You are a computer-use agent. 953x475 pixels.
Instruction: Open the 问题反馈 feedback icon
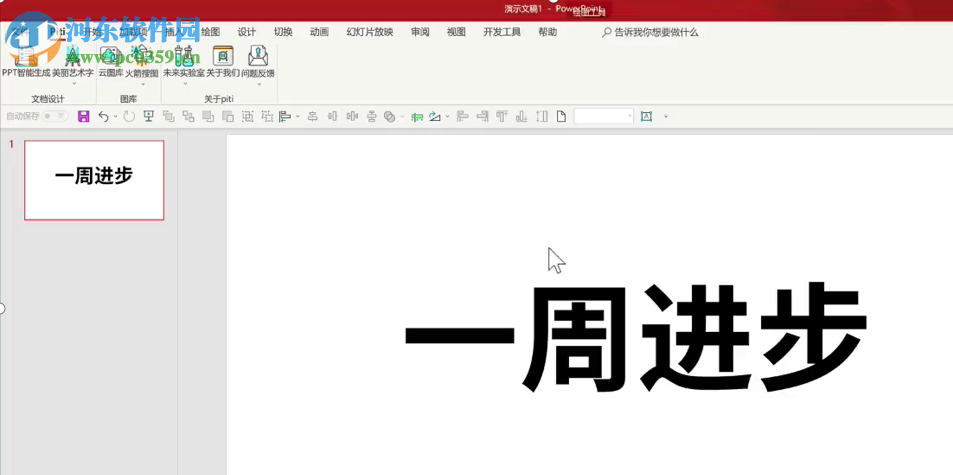[x=258, y=61]
